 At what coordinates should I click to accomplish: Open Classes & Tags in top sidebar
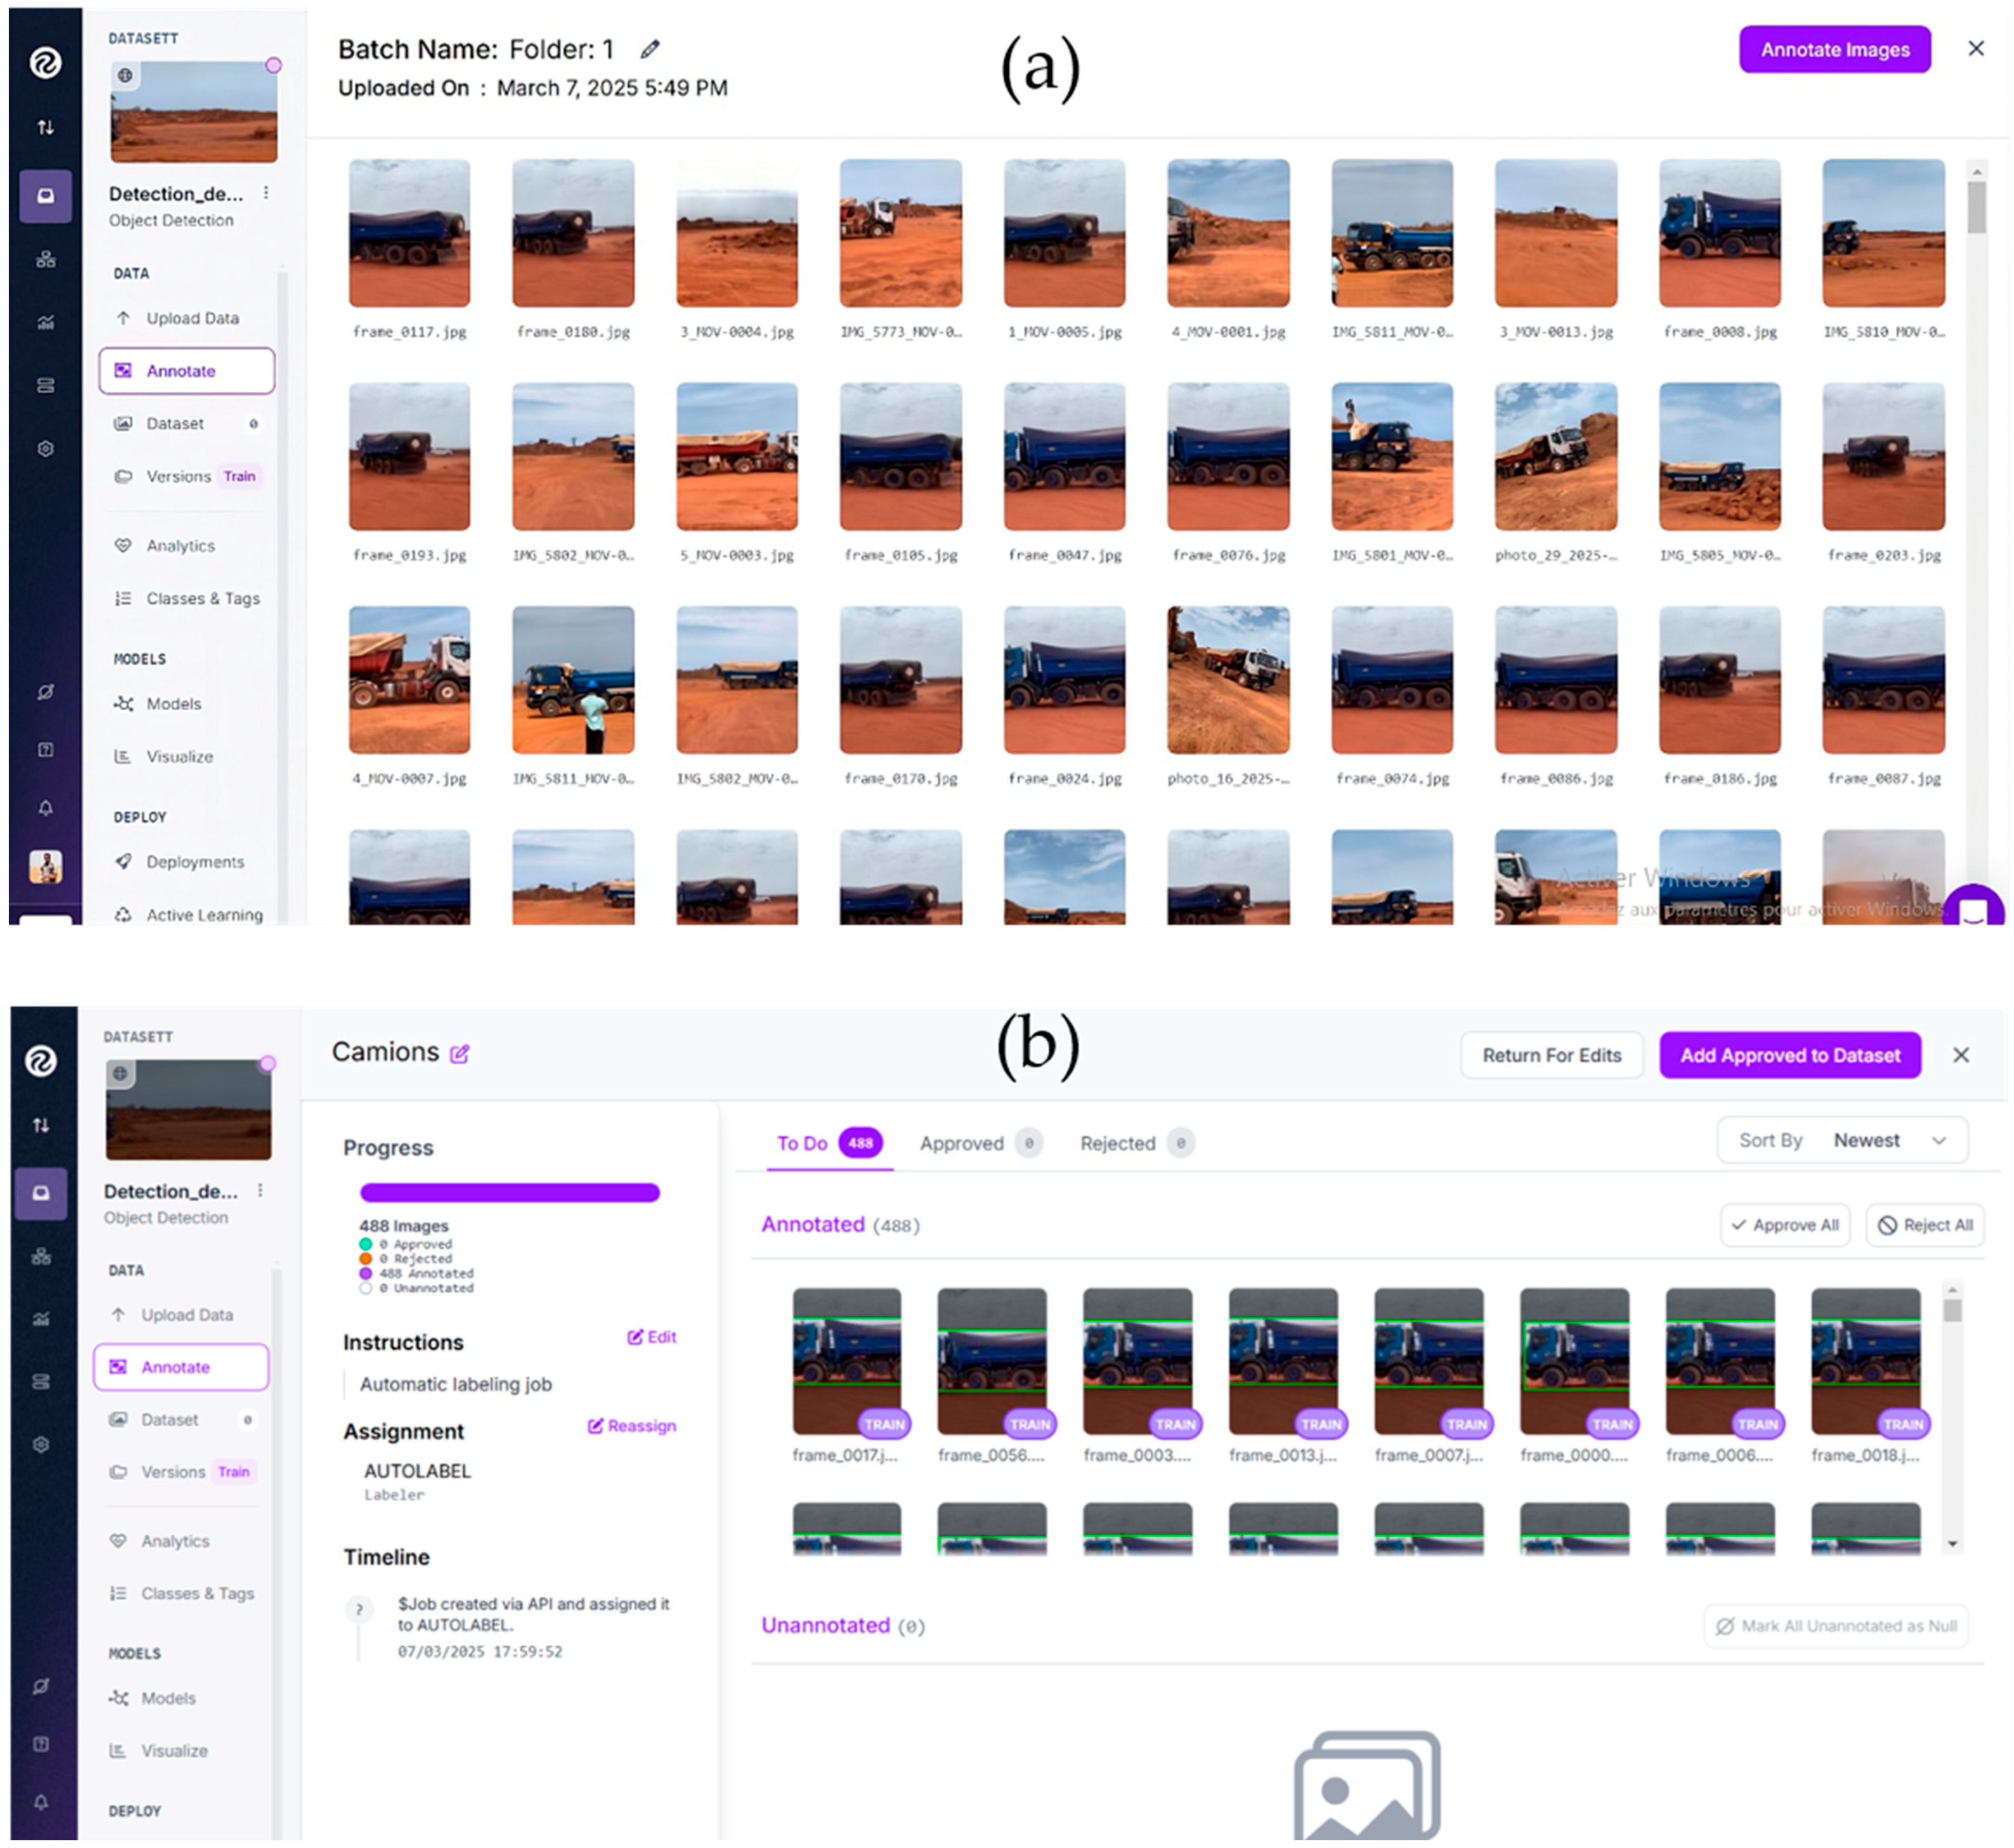coord(202,598)
